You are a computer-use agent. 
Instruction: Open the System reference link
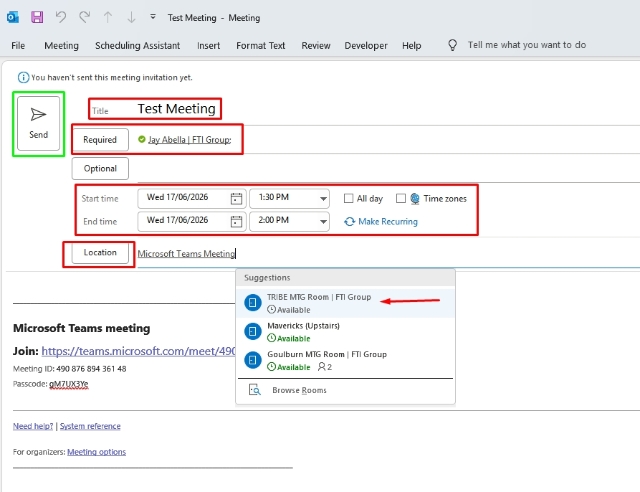(90, 426)
